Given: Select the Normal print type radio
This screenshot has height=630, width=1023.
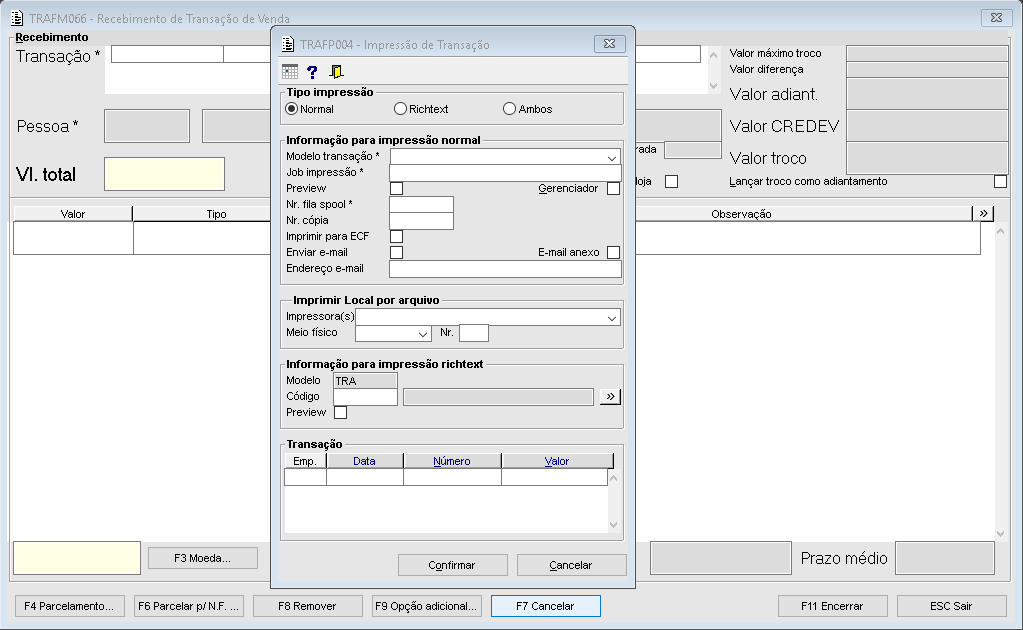Looking at the screenshot, I should tap(292, 109).
